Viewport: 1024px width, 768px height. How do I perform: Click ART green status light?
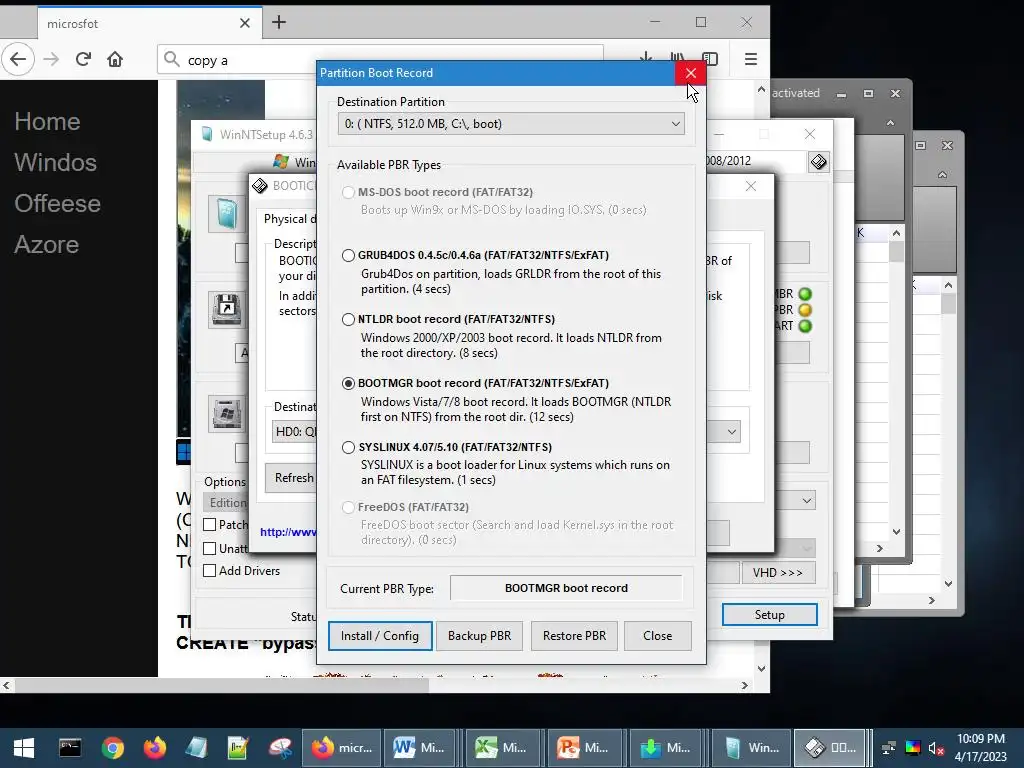point(805,326)
